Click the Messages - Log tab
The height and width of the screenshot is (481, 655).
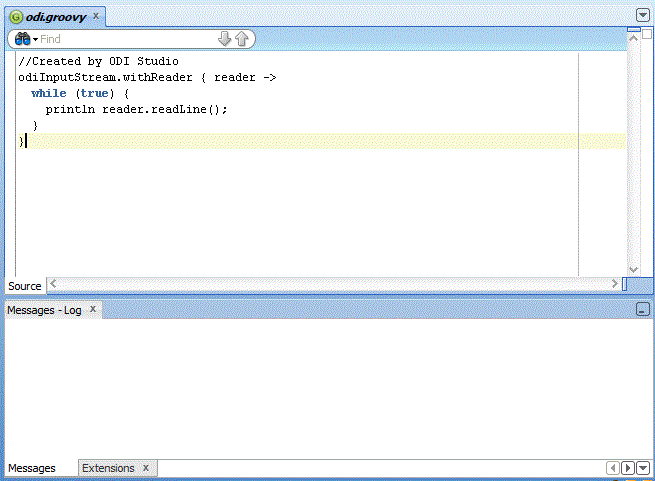coord(44,310)
